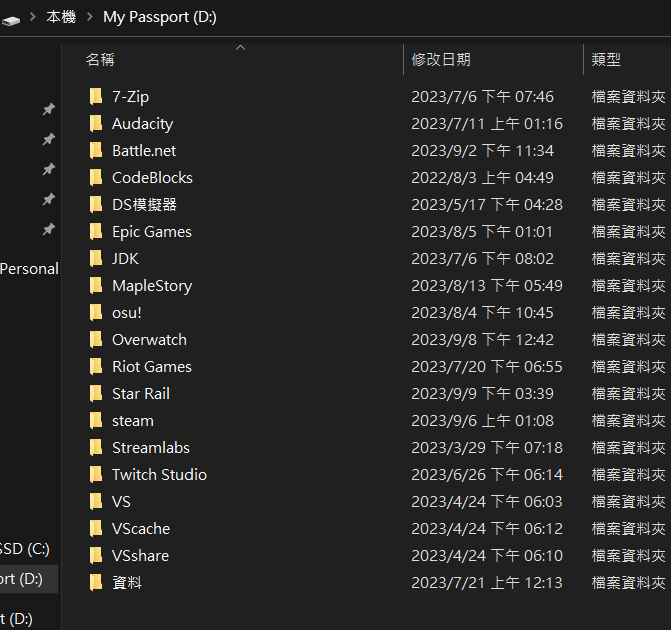Select the DS模擬器 folder icon
671x630 pixels.
(96, 204)
